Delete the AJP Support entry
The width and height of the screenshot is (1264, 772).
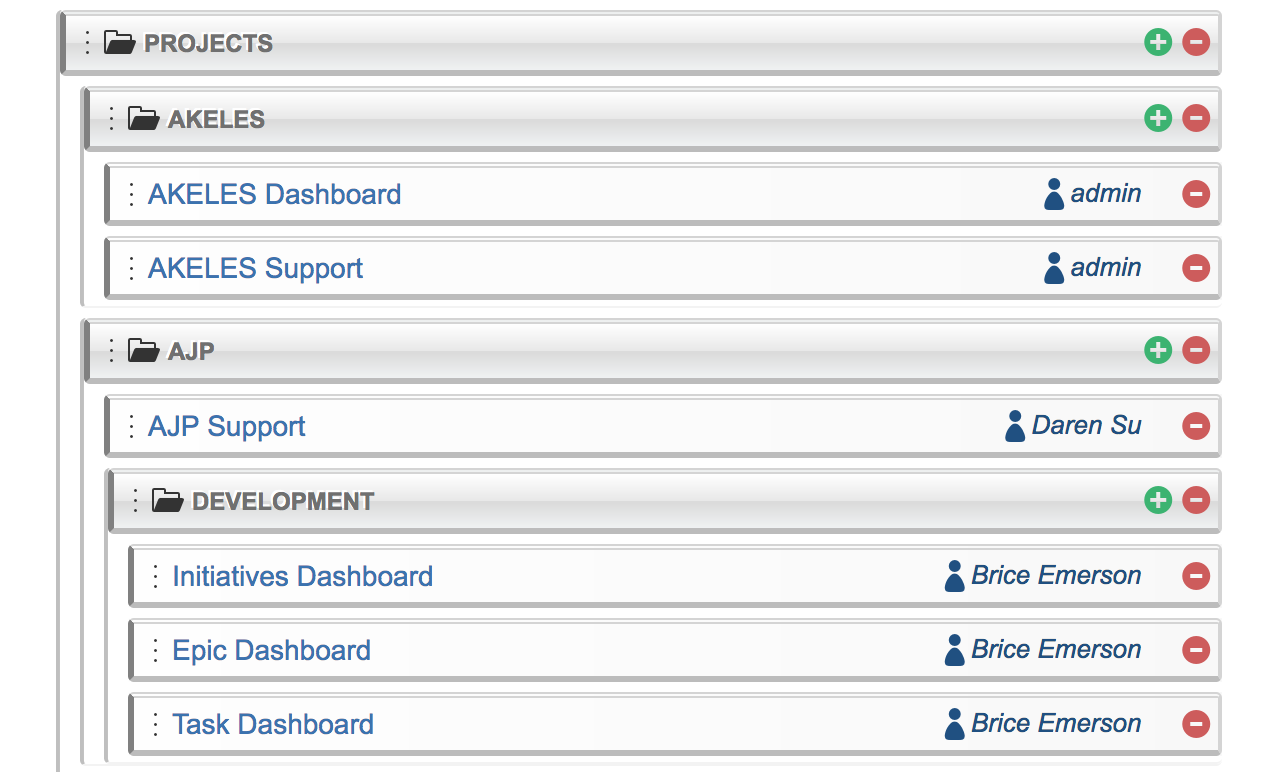coord(1196,426)
